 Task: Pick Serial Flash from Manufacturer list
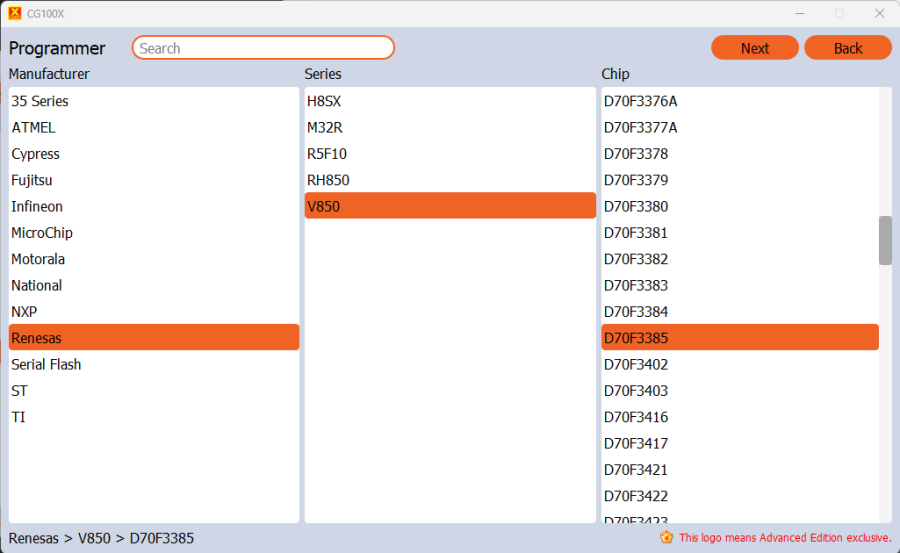coord(46,364)
